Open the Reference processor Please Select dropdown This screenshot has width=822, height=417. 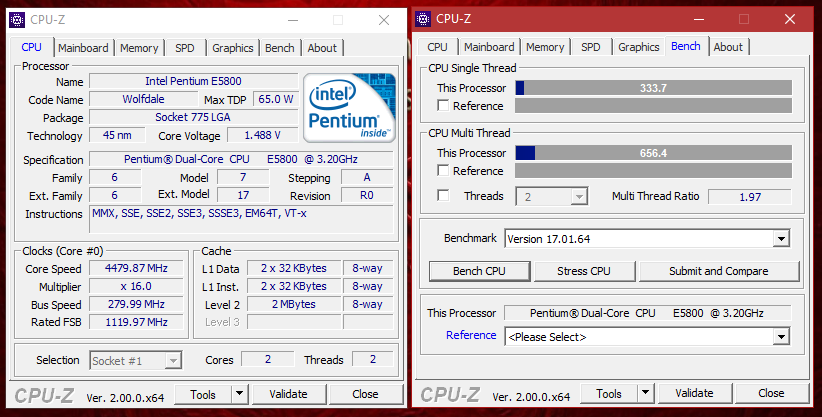coord(781,337)
